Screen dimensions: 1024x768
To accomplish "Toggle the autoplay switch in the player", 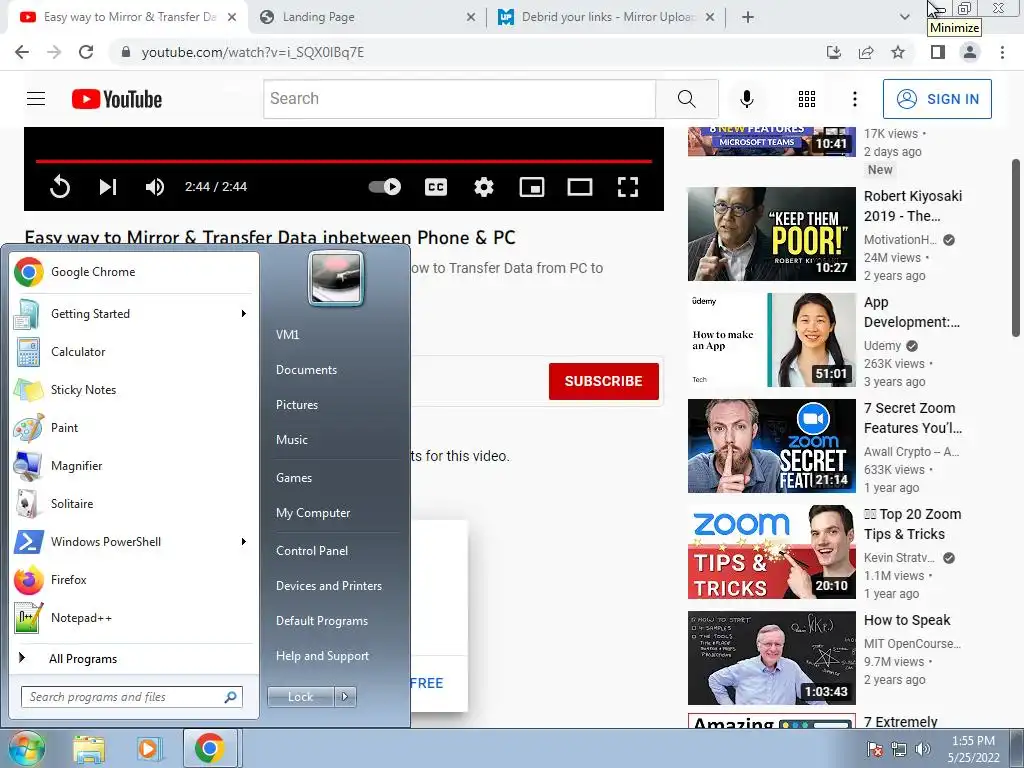I will point(385,187).
